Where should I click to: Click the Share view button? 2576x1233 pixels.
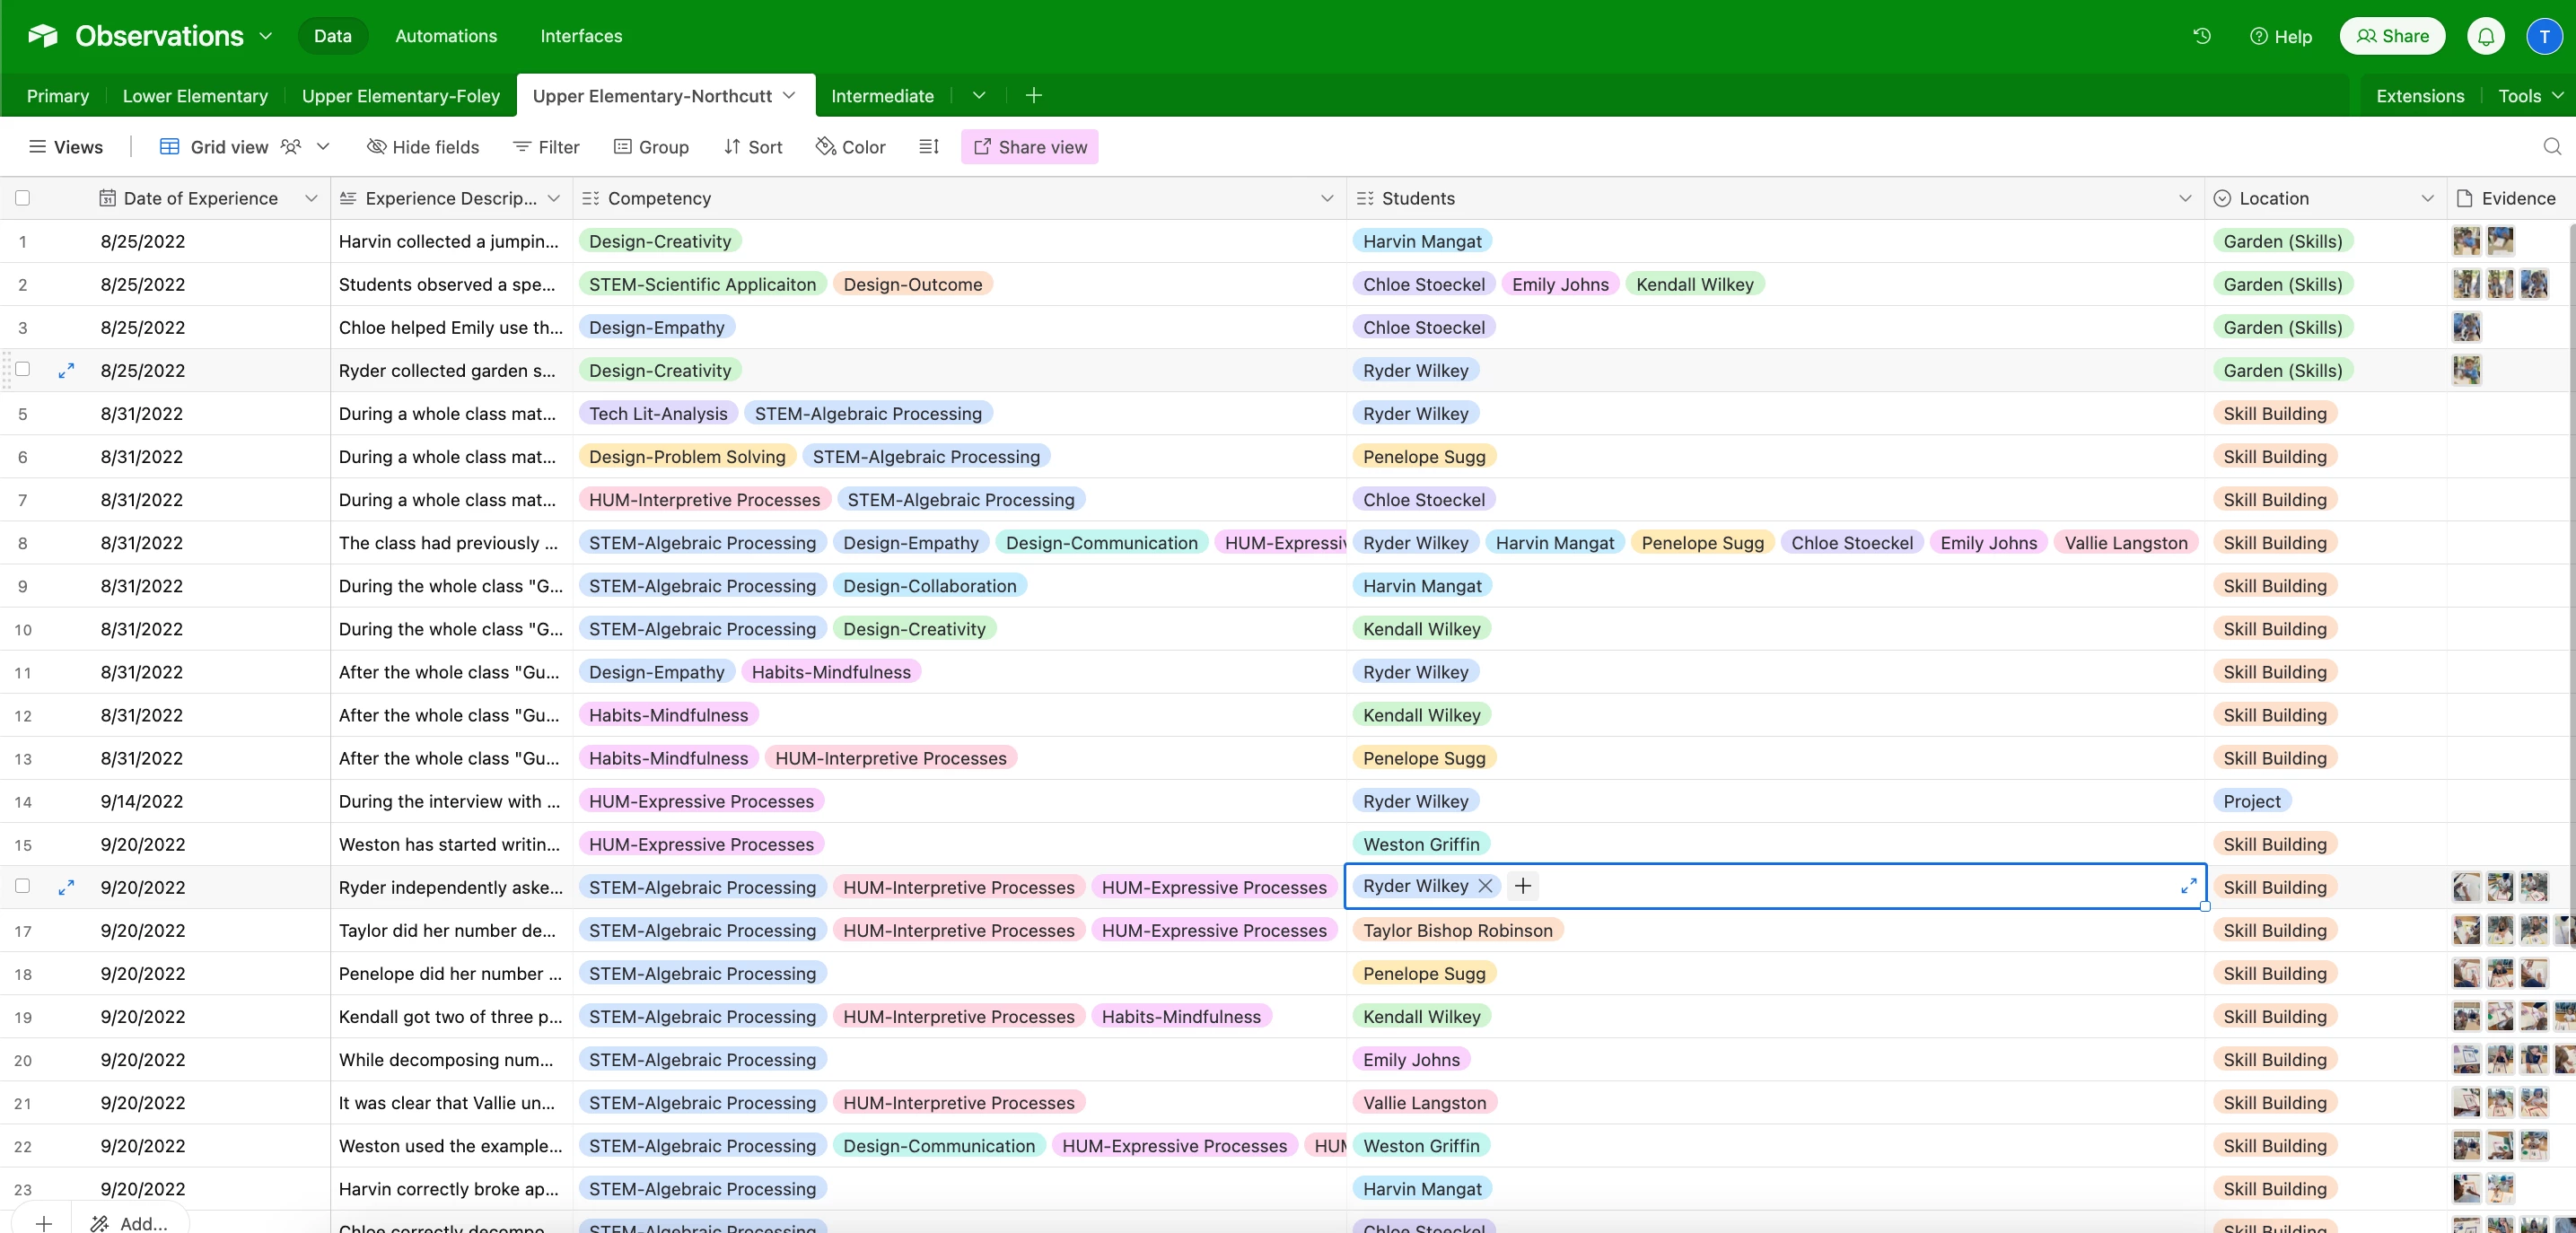pos(1029,147)
